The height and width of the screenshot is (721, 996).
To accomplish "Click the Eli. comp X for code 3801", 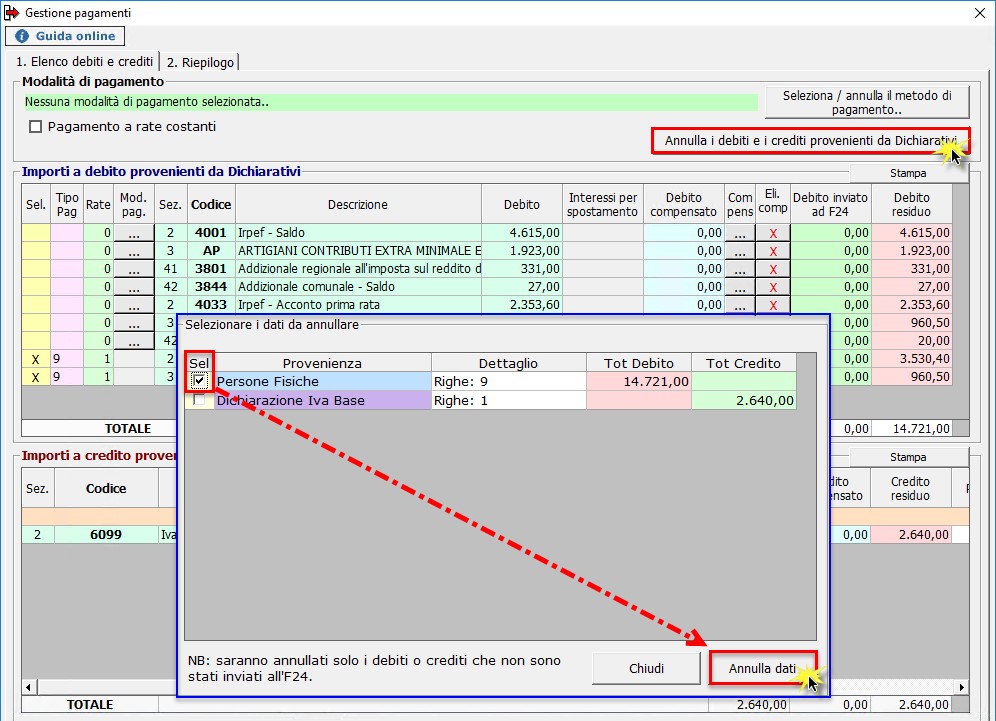I will [x=772, y=269].
